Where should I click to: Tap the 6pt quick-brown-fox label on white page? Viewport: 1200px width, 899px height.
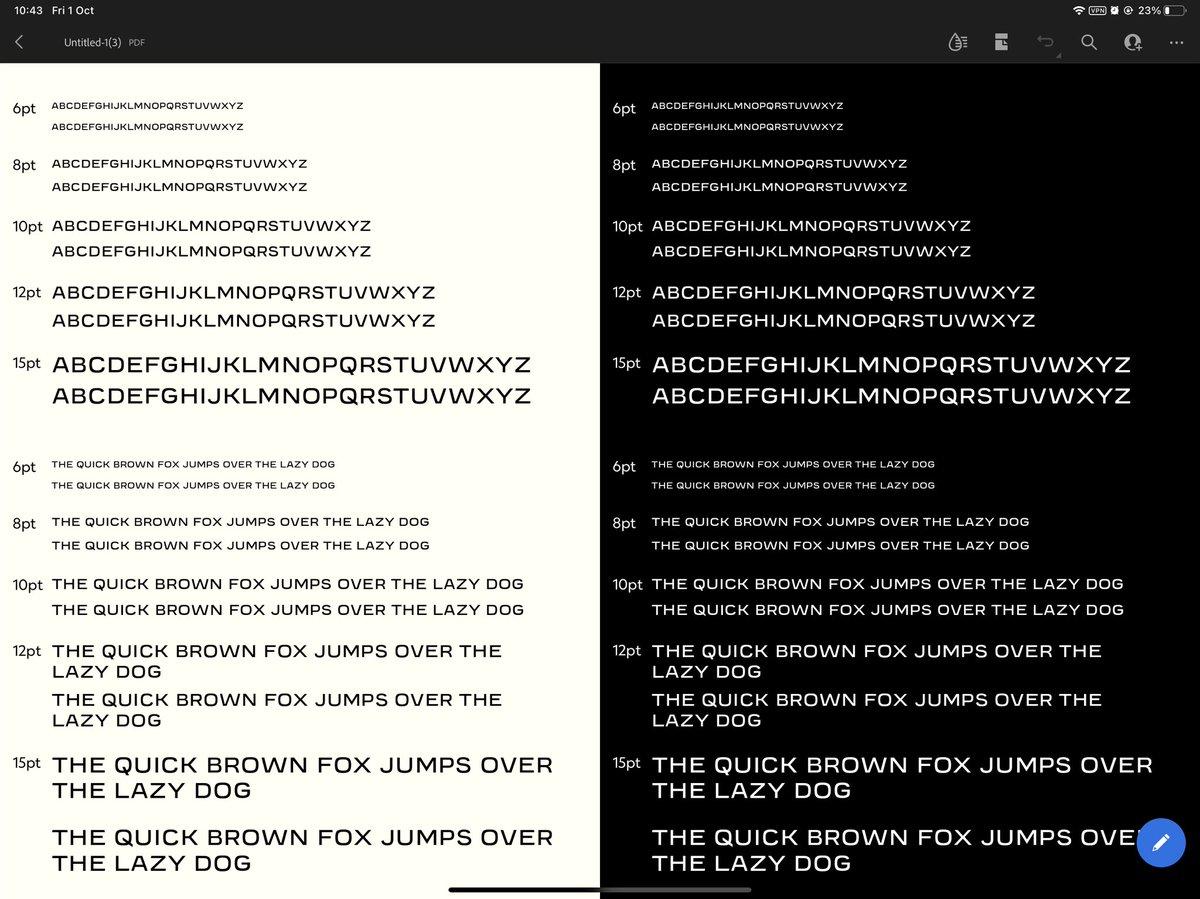point(24,467)
